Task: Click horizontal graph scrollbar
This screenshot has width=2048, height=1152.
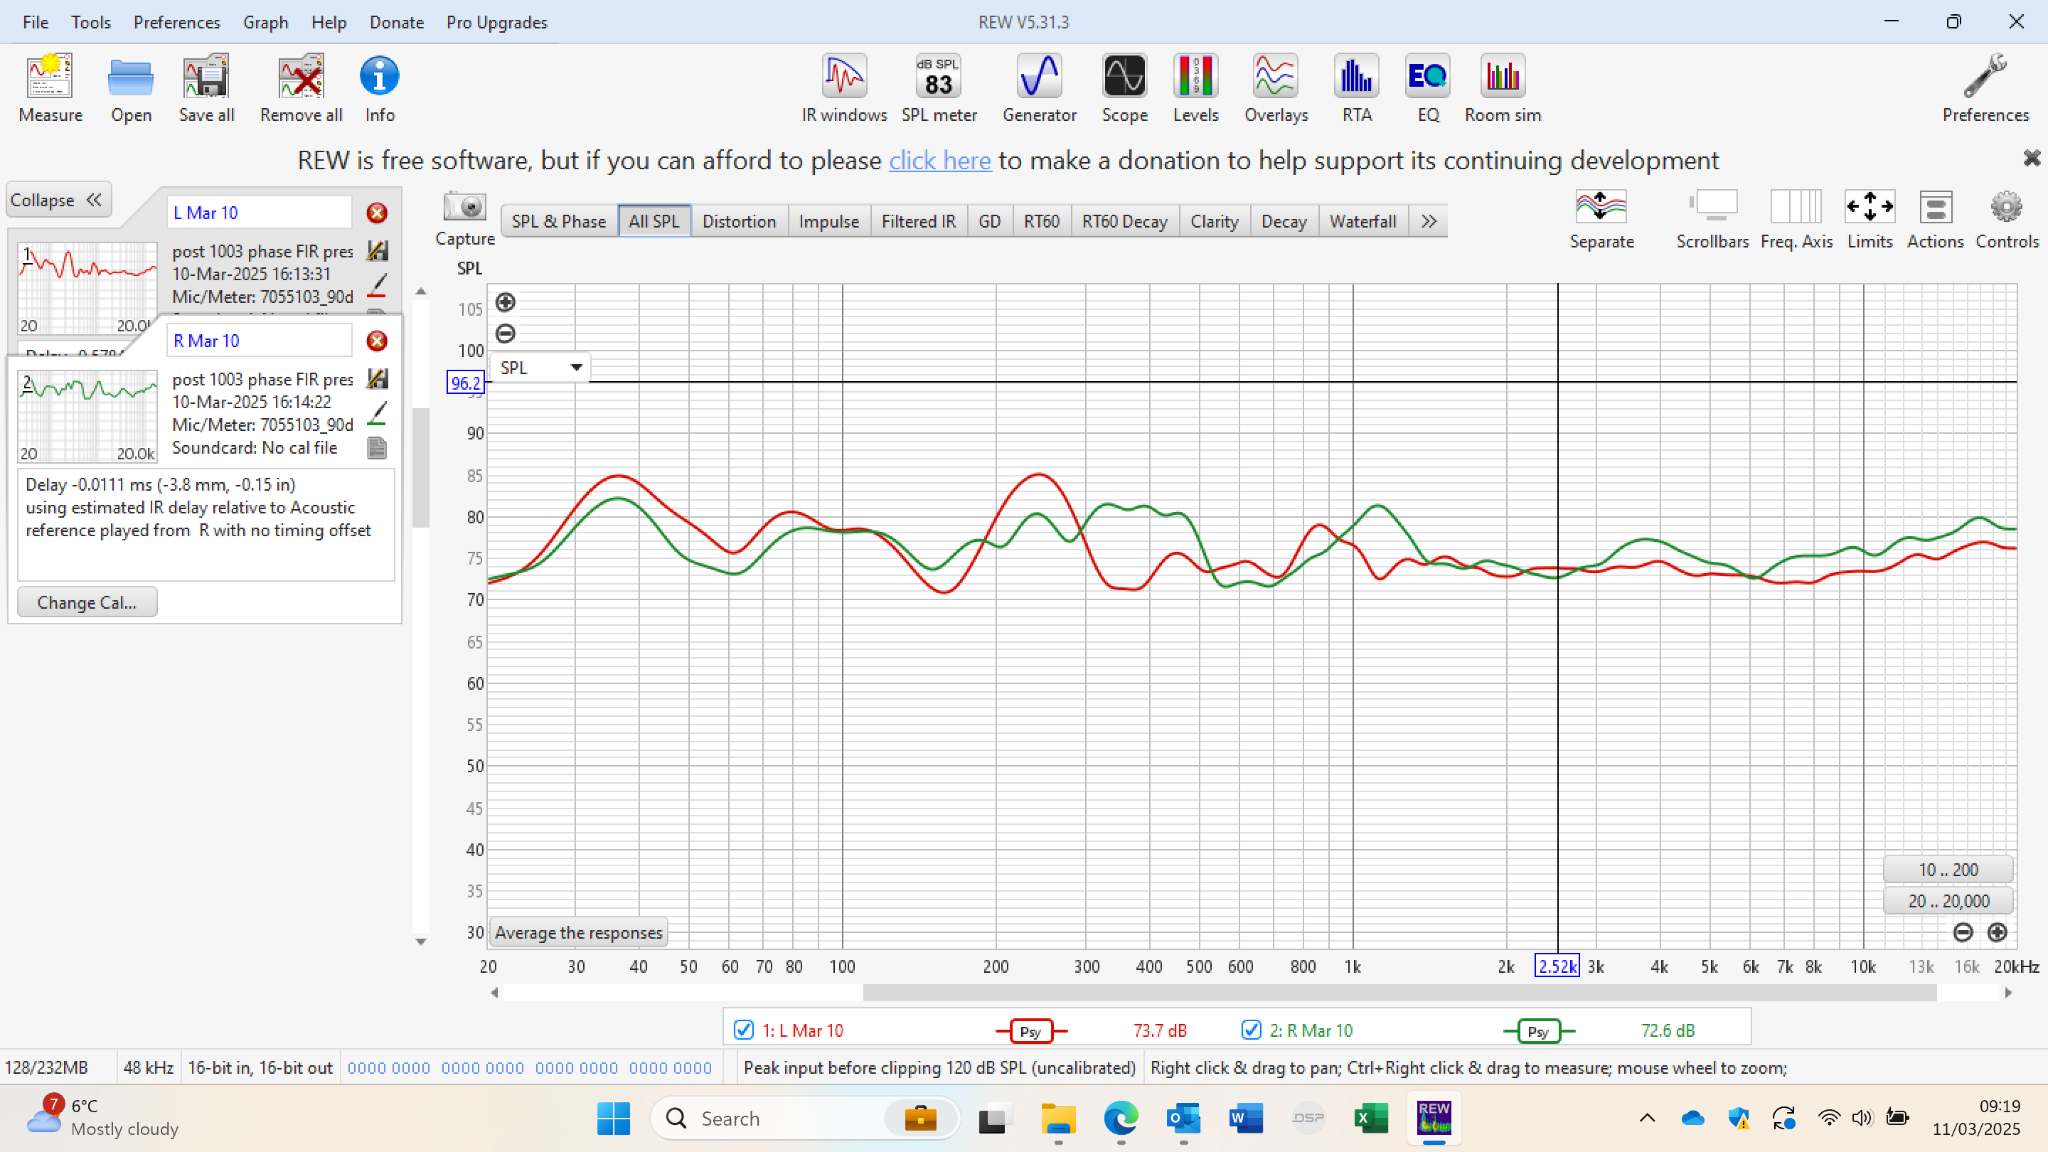Action: 1399,992
